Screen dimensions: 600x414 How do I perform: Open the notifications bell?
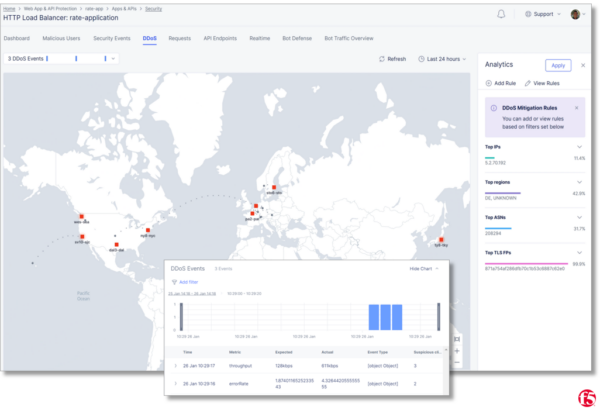click(529, 14)
